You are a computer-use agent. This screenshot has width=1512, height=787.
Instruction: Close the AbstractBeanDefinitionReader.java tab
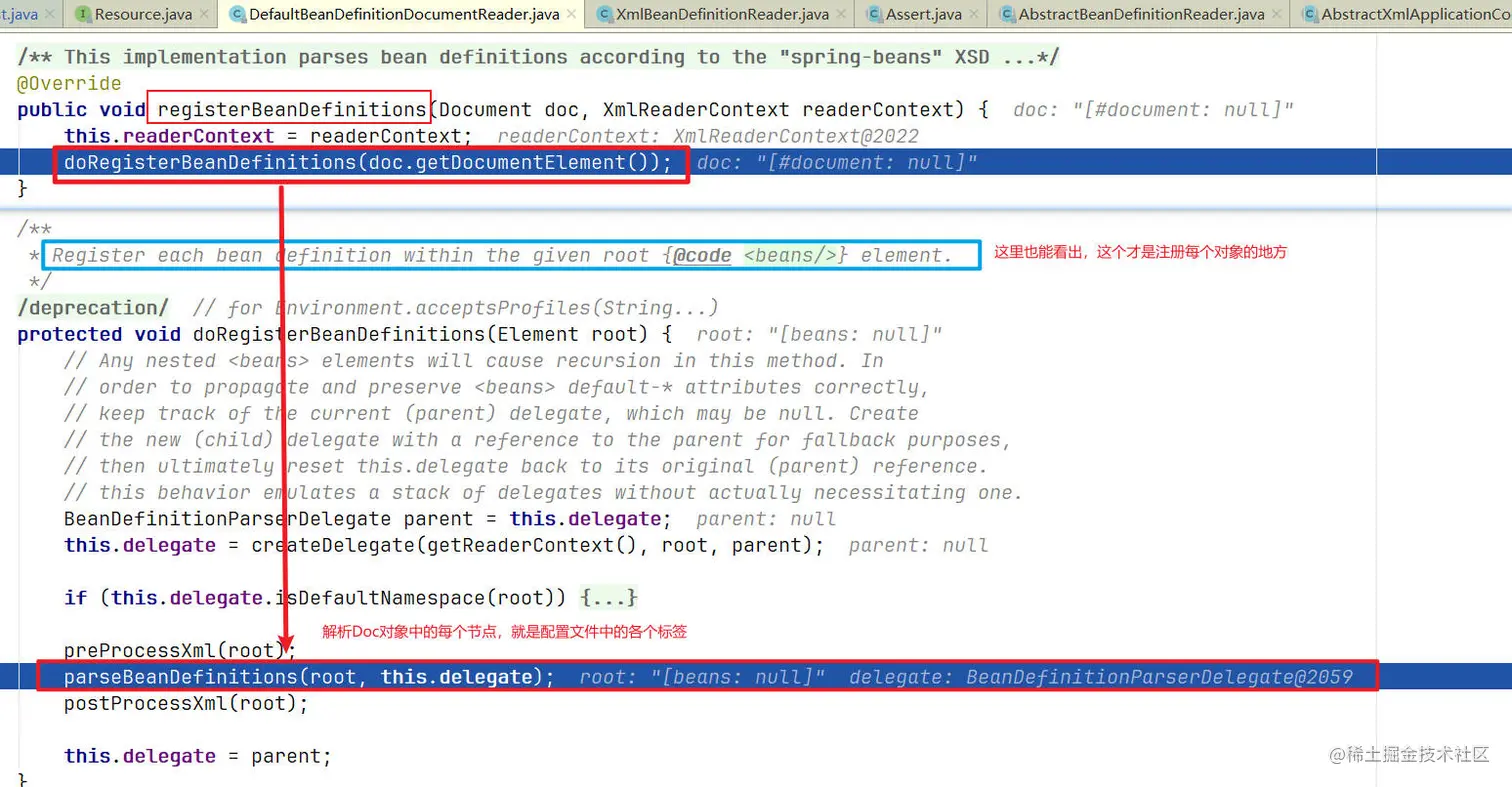pos(1277,15)
